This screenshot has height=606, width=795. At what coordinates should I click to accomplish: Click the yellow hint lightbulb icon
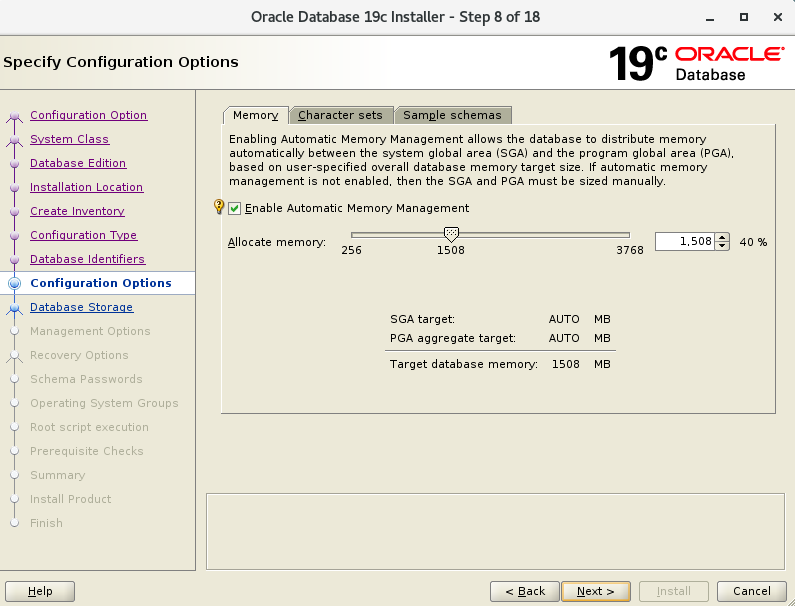pyautogui.click(x=219, y=206)
